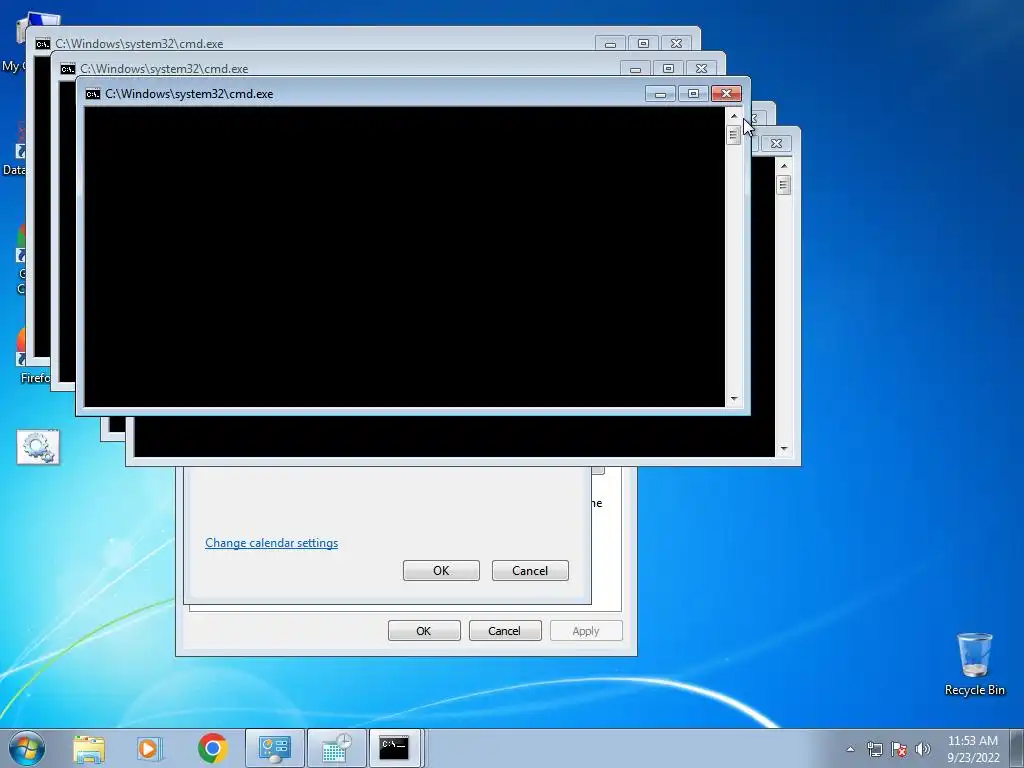Screen dimensions: 1024x768
Task: Click Show desktop button at taskbar end
Action: point(1017,748)
